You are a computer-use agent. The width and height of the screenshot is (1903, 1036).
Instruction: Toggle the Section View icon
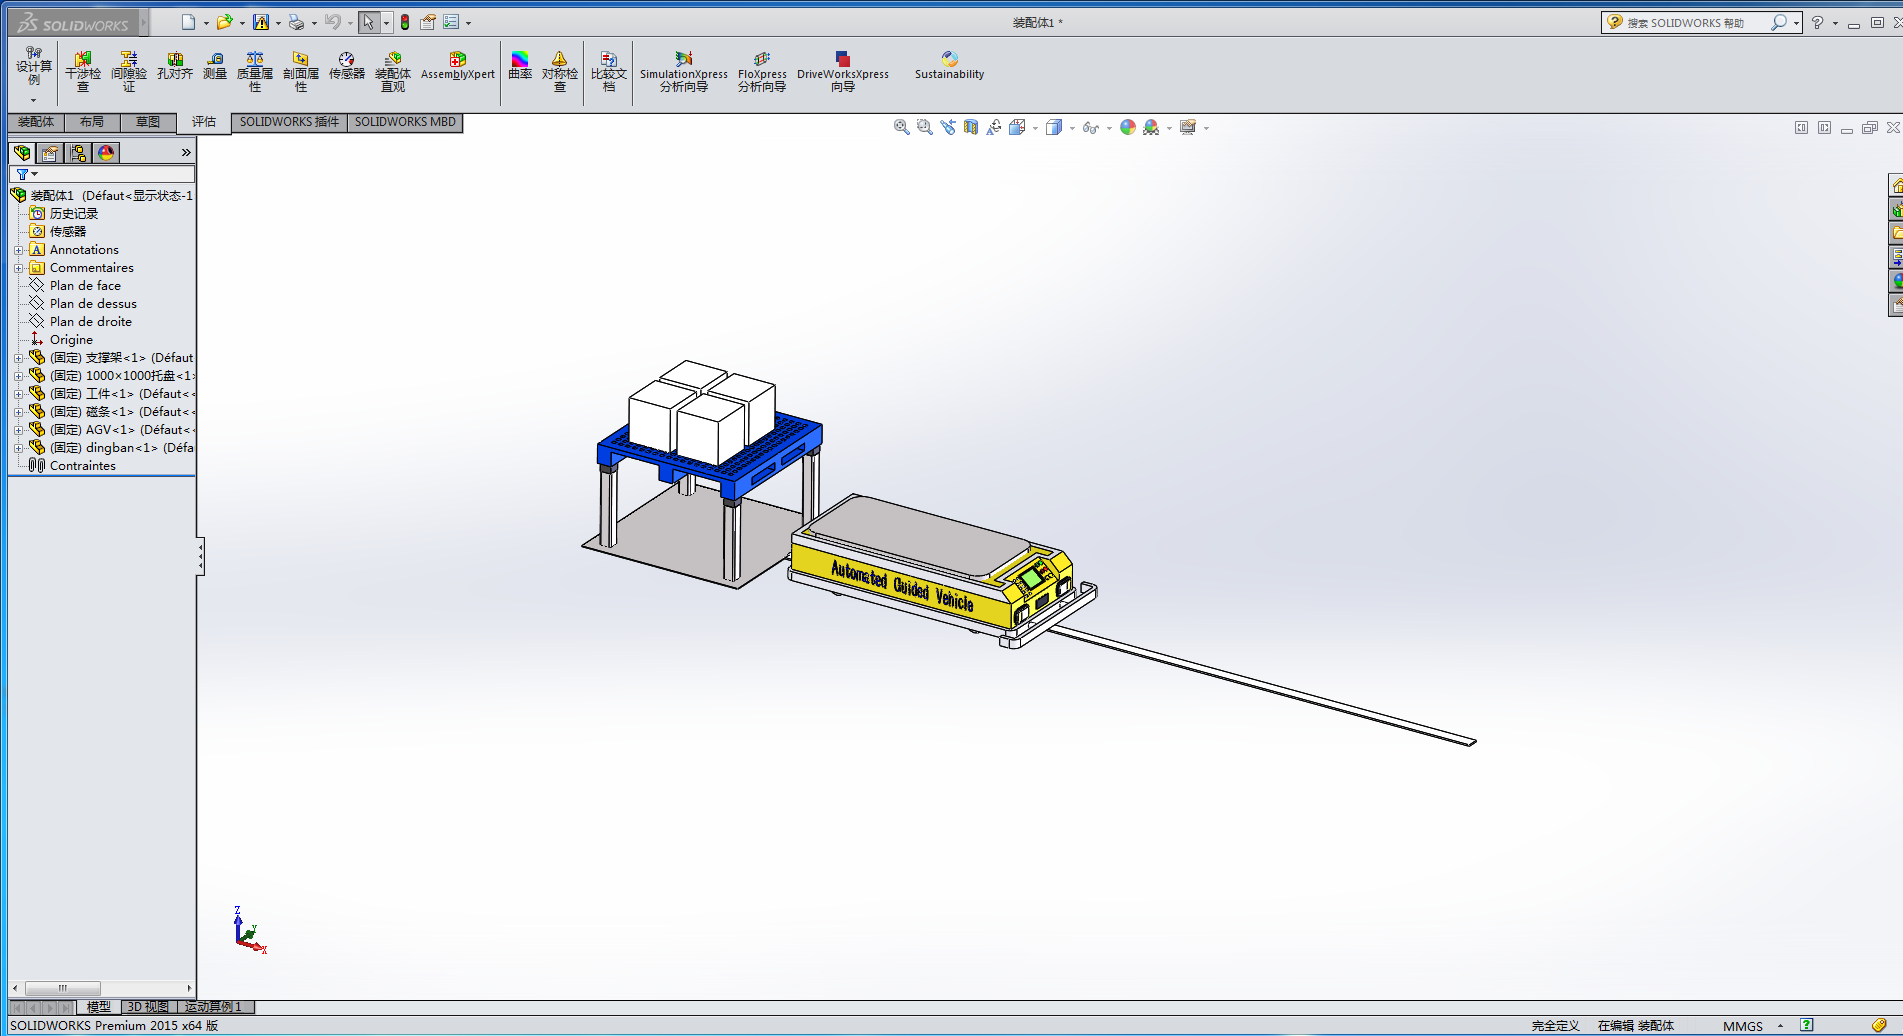[x=970, y=127]
